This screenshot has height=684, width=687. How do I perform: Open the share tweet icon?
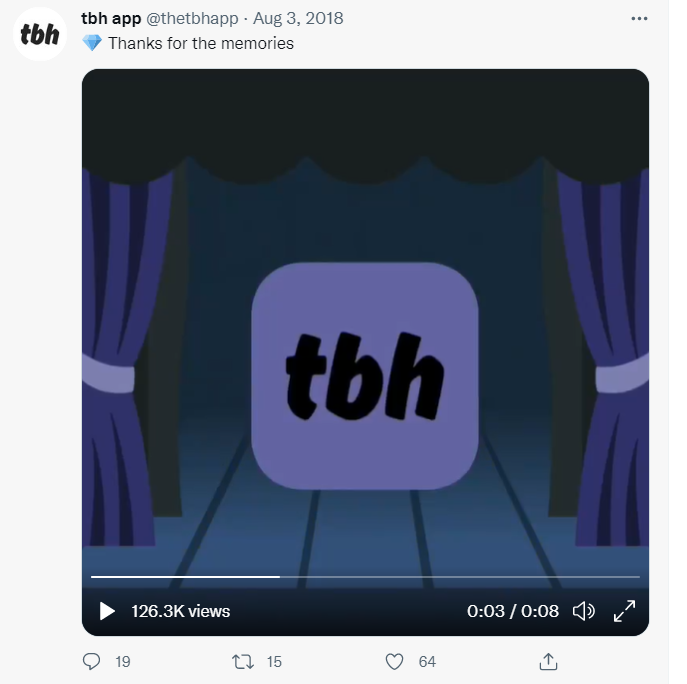548,661
